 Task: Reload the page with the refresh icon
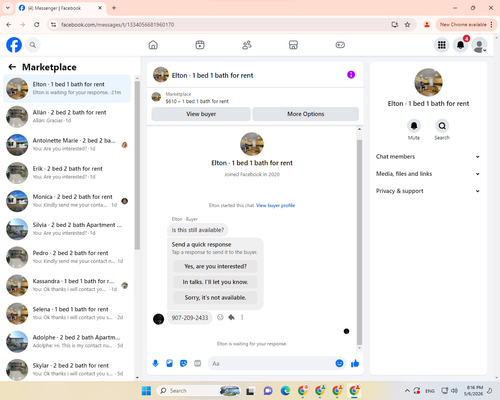pos(37,24)
